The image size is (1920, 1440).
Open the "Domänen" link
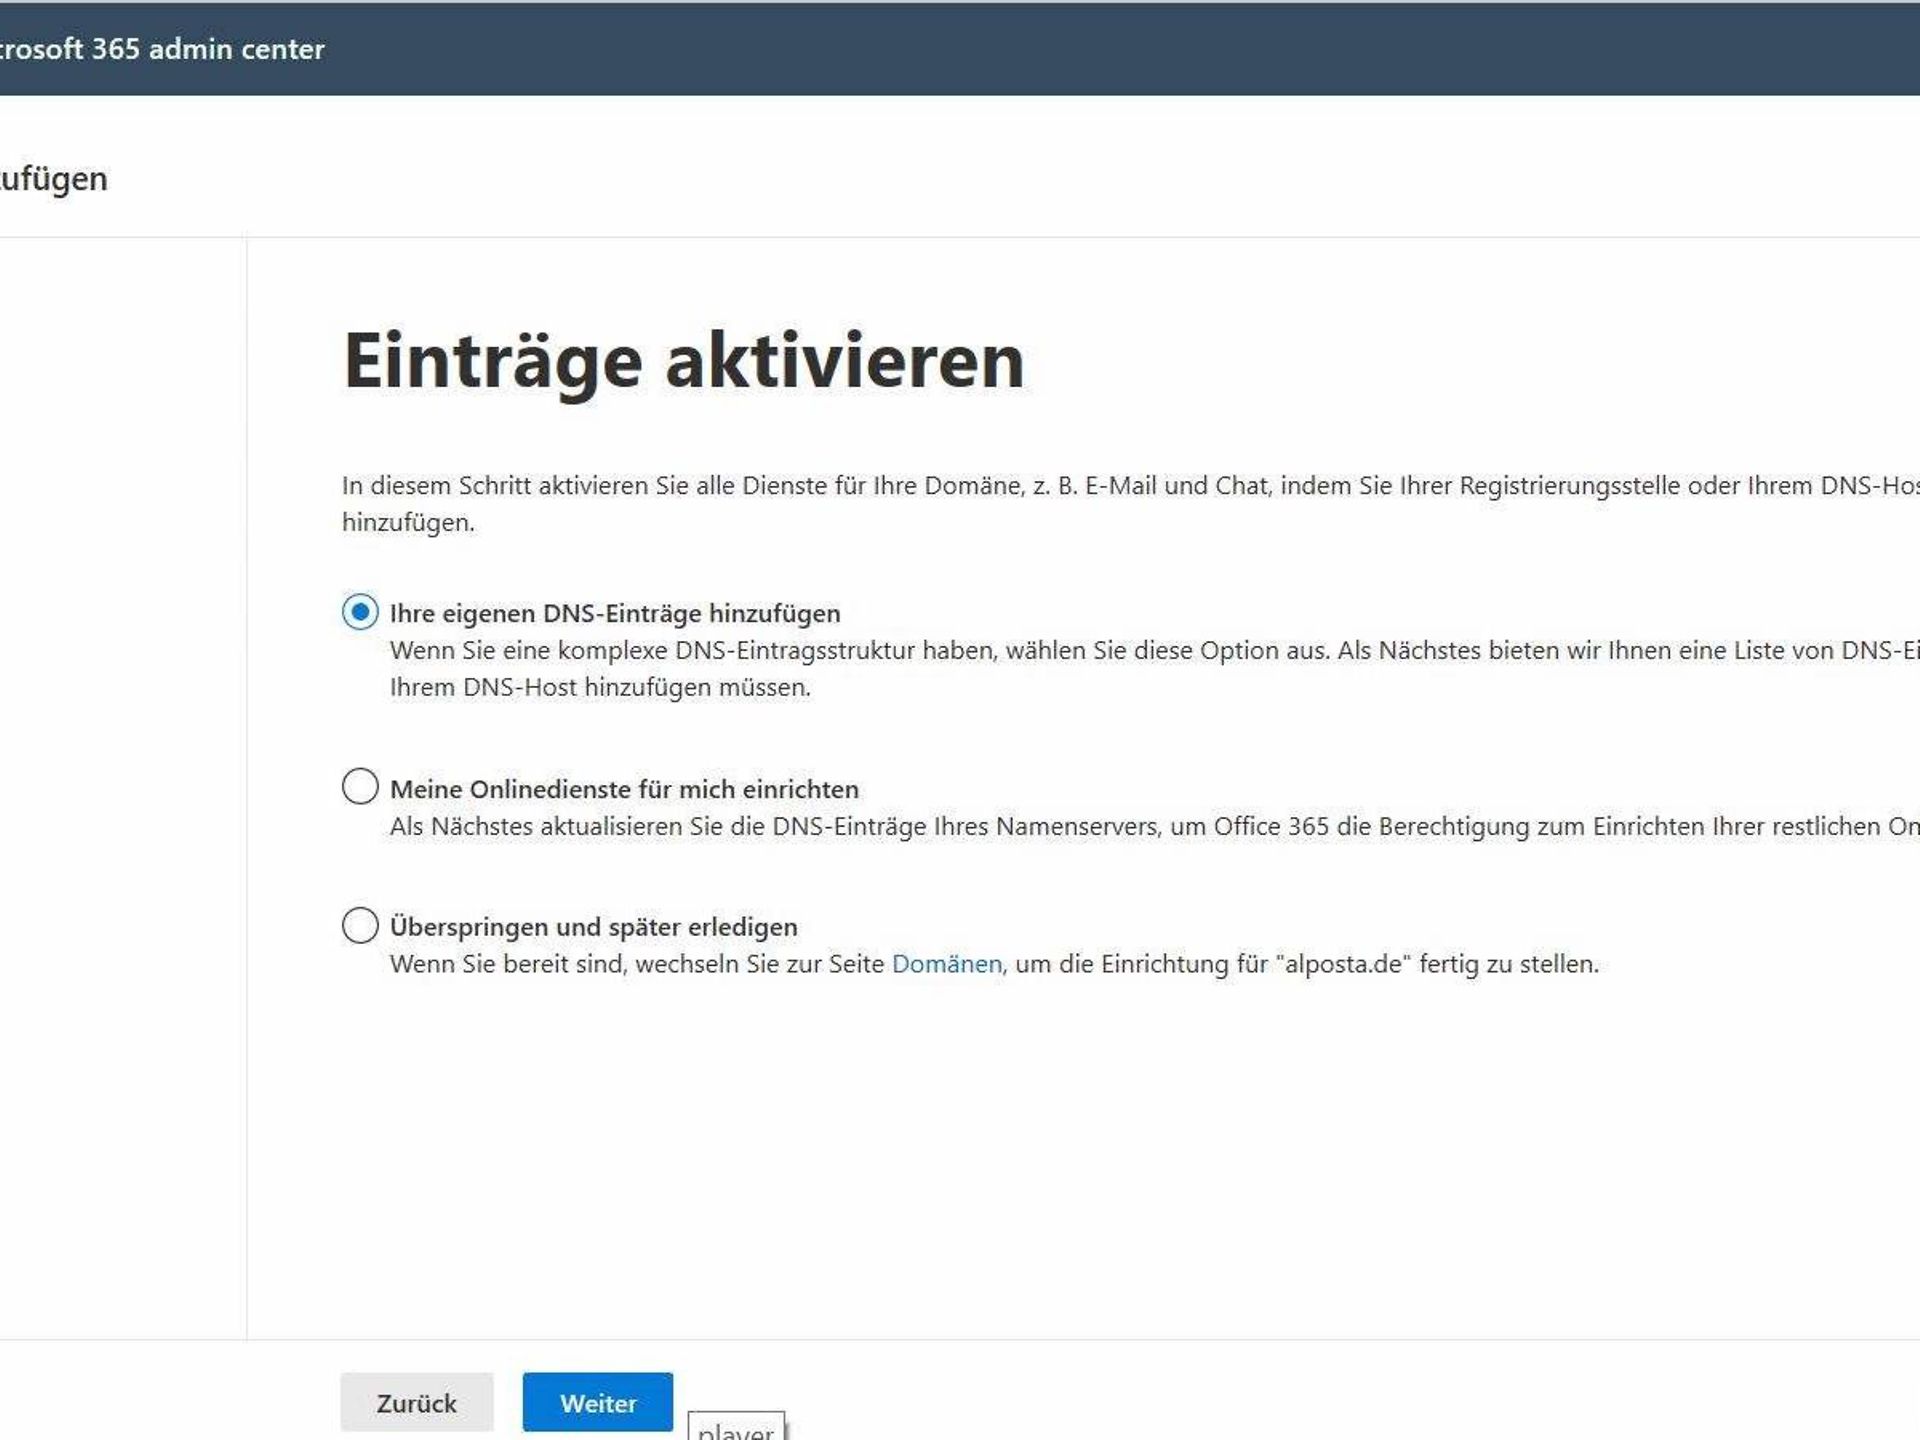pyautogui.click(x=947, y=965)
